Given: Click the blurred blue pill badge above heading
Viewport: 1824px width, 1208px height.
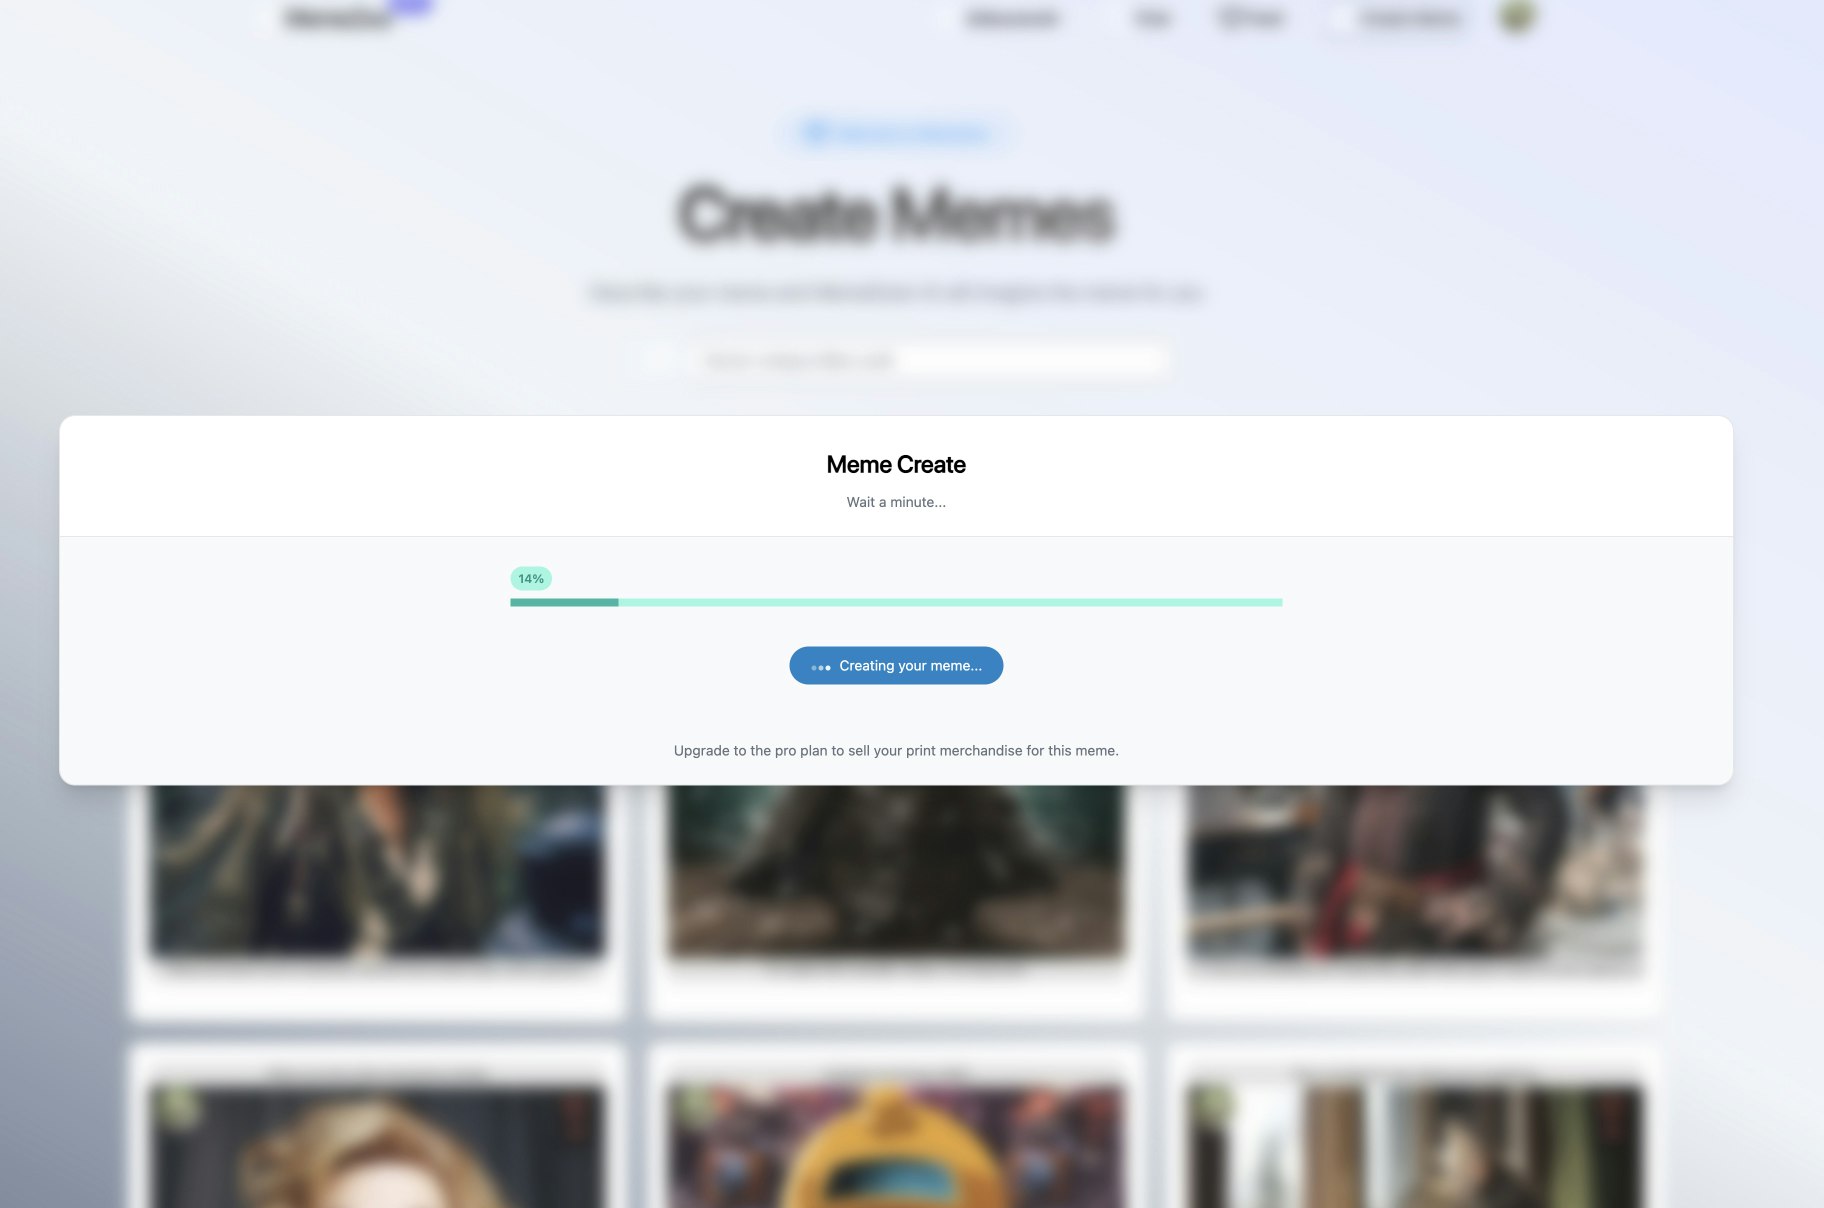Looking at the screenshot, I should 896,133.
